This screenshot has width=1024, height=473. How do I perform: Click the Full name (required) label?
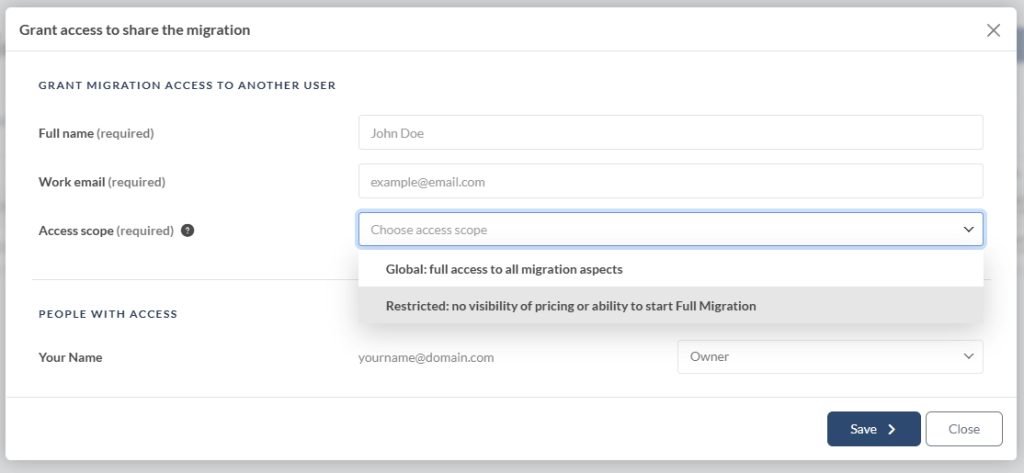96,133
